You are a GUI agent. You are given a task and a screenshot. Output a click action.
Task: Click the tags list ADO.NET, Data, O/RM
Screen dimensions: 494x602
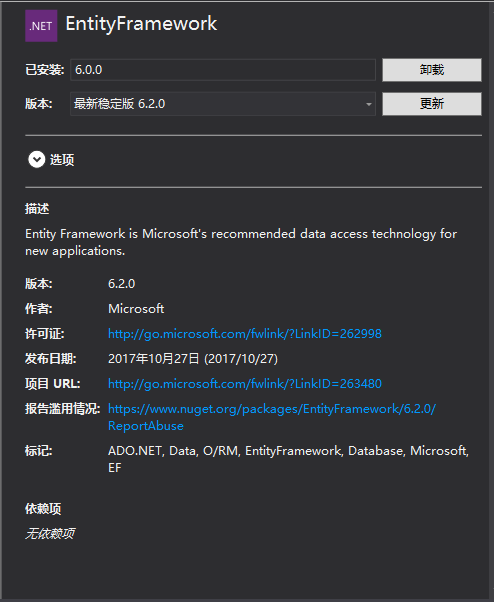pos(289,459)
